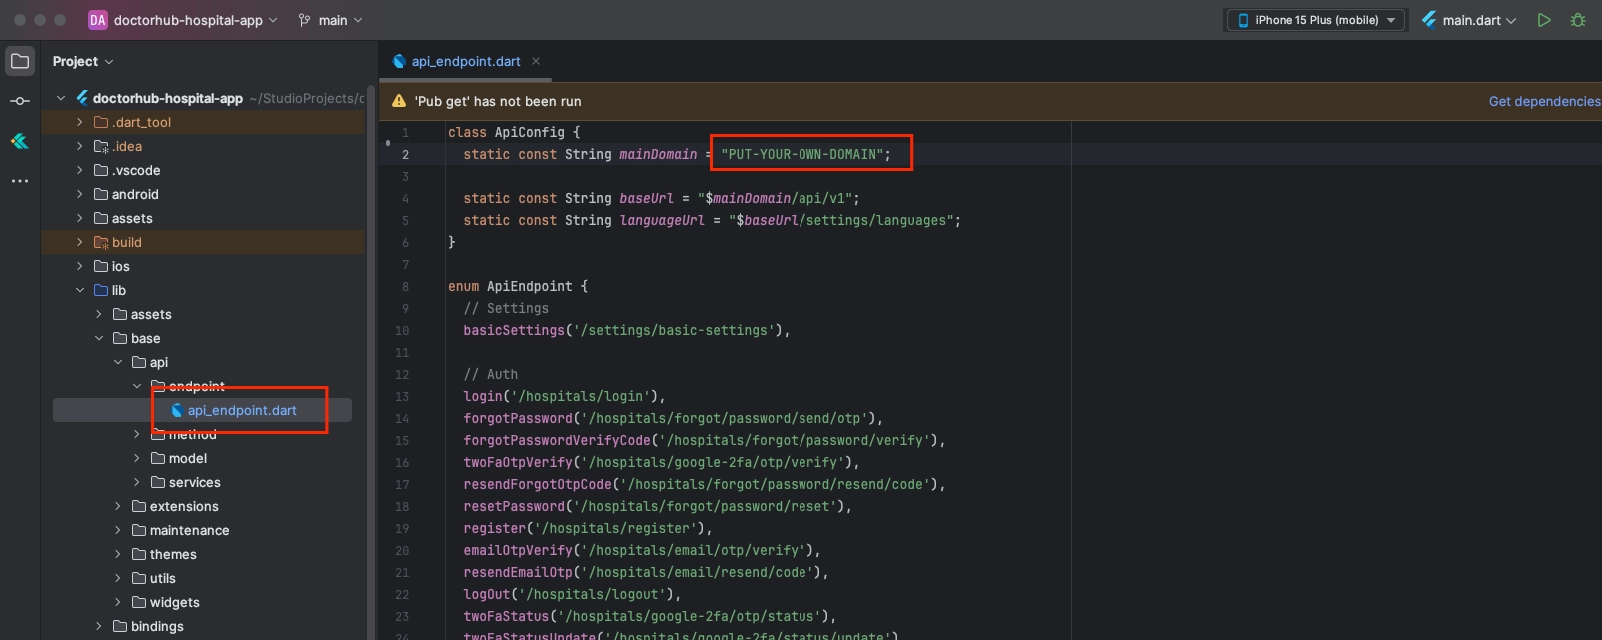Screen dimensions: 1602x640
Task: Open the Project view mode dropdown
Action: click(x=83, y=61)
